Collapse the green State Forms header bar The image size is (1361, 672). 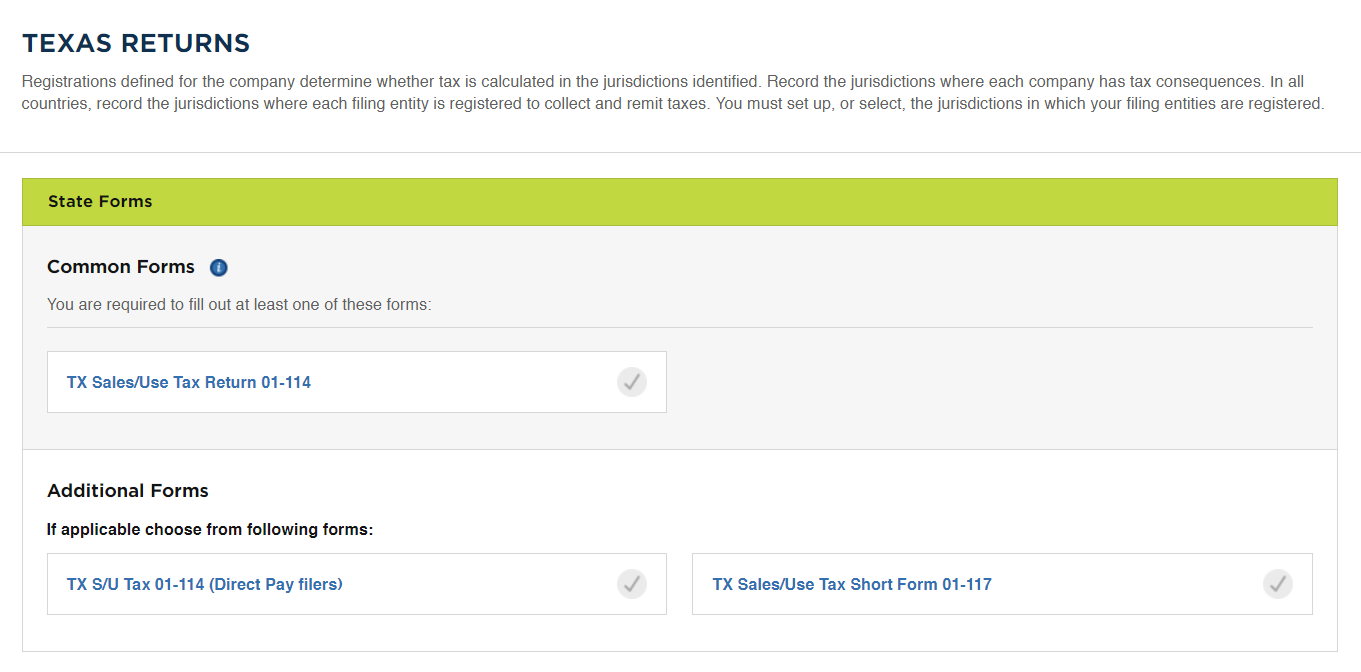[x=680, y=202]
